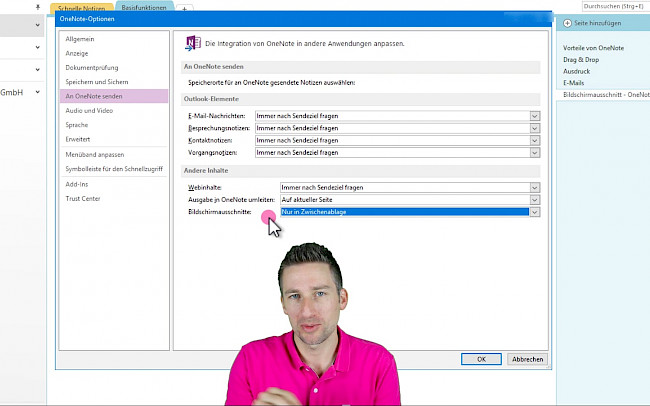
Task: Open the Kontaktnotizen dropdown list
Action: pyautogui.click(x=535, y=141)
